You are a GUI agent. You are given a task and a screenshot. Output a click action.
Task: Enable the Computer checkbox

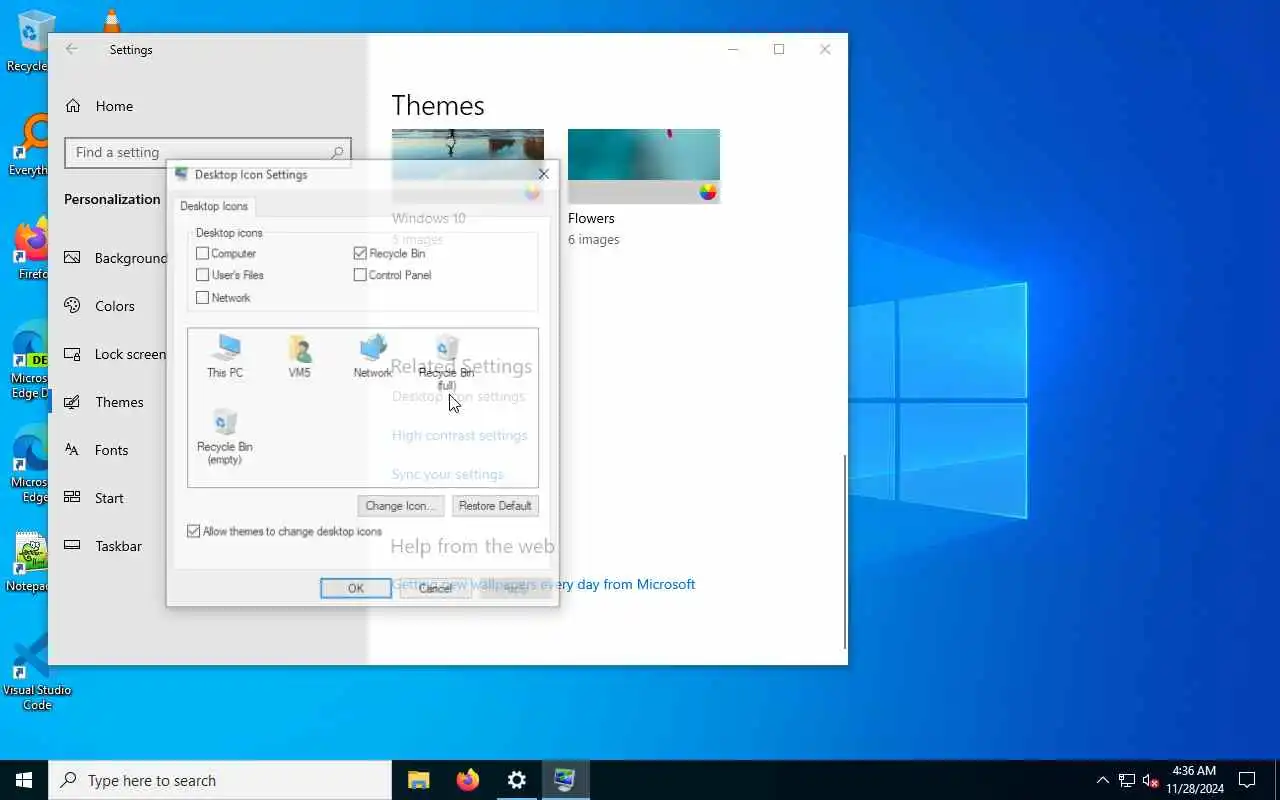click(203, 253)
